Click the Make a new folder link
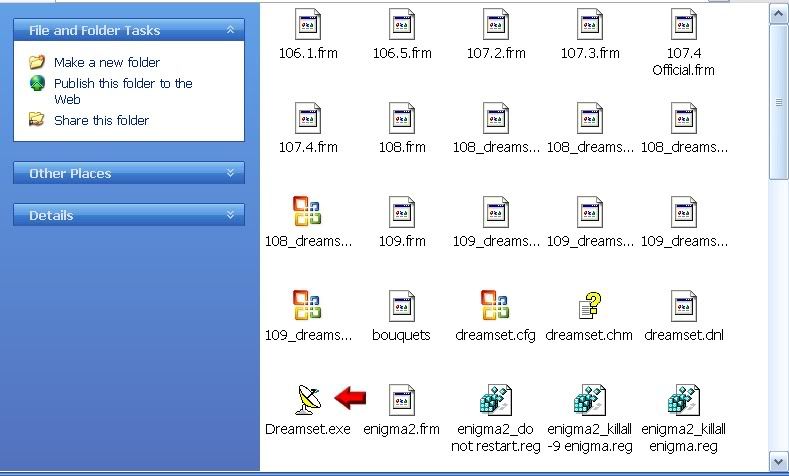 point(107,62)
